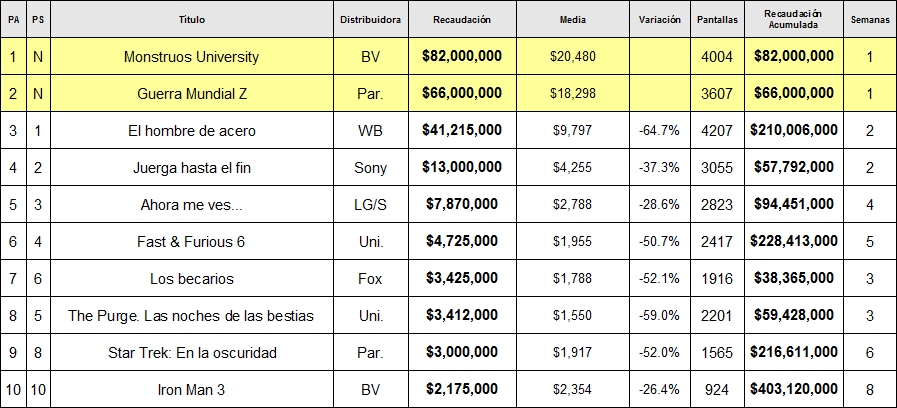
Task: Click the -64.7% variation cell
Action: 659,130
